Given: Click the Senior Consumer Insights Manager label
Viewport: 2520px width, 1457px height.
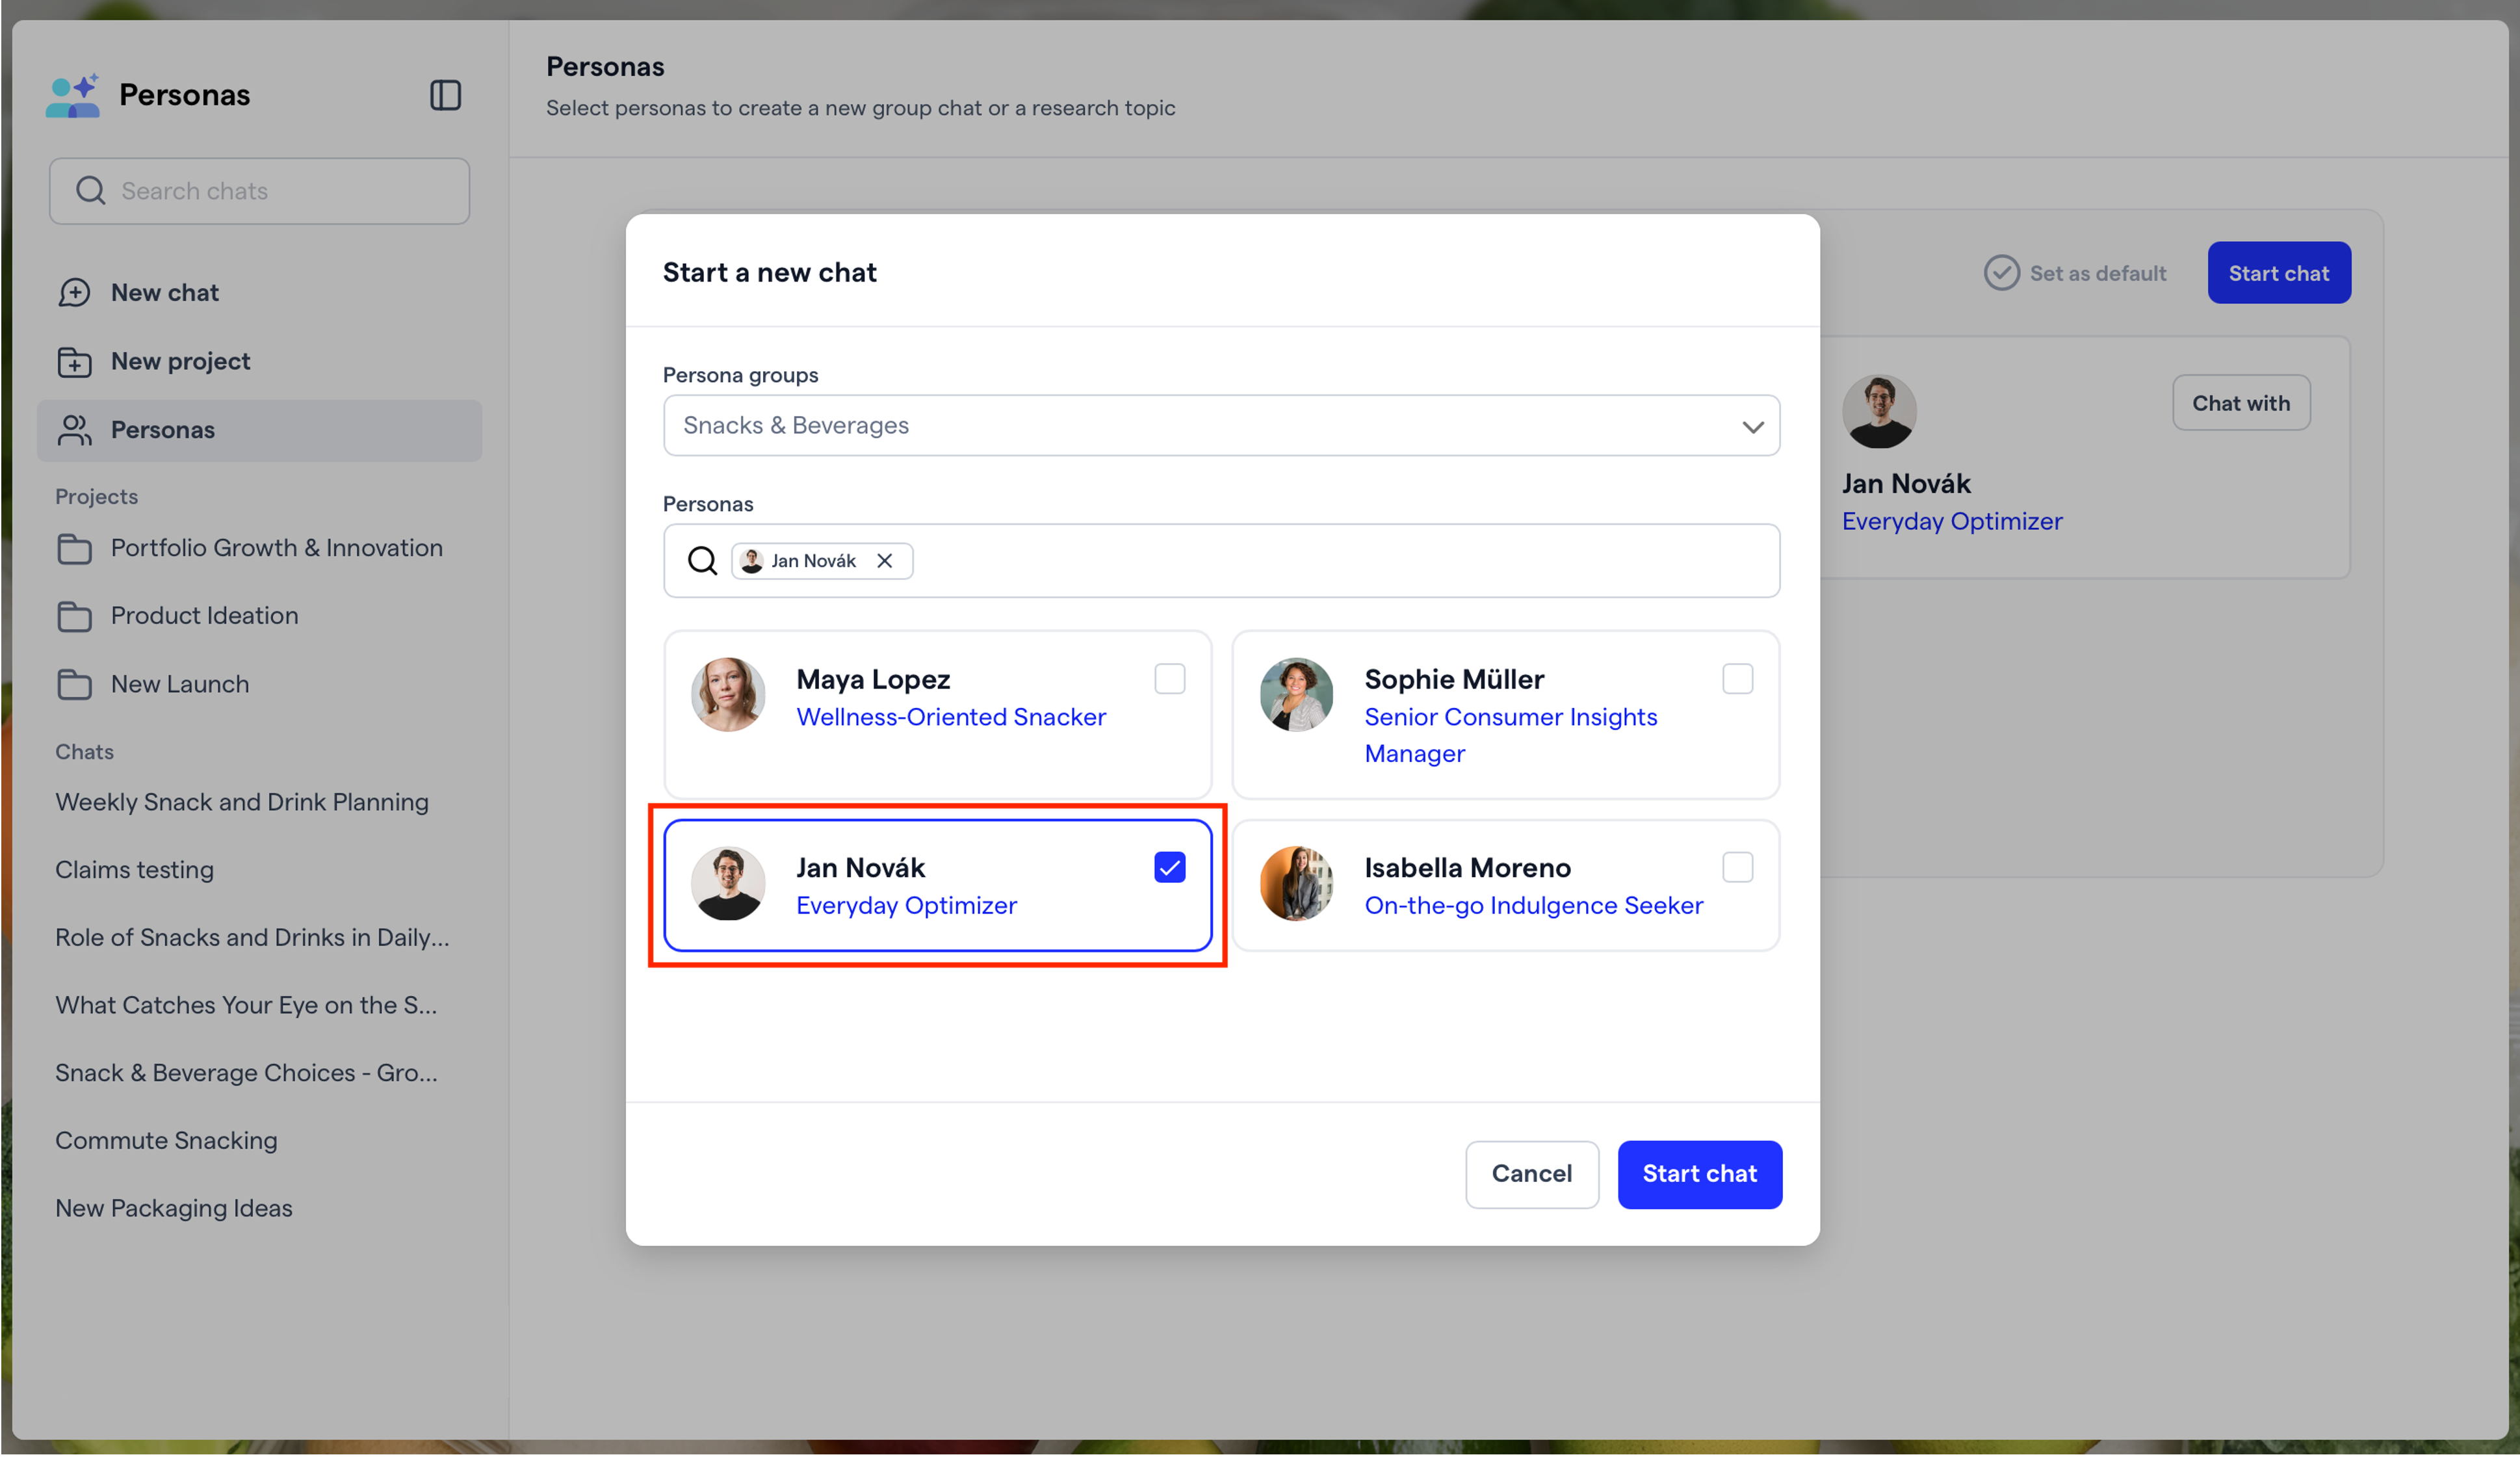Looking at the screenshot, I should coord(1510,735).
